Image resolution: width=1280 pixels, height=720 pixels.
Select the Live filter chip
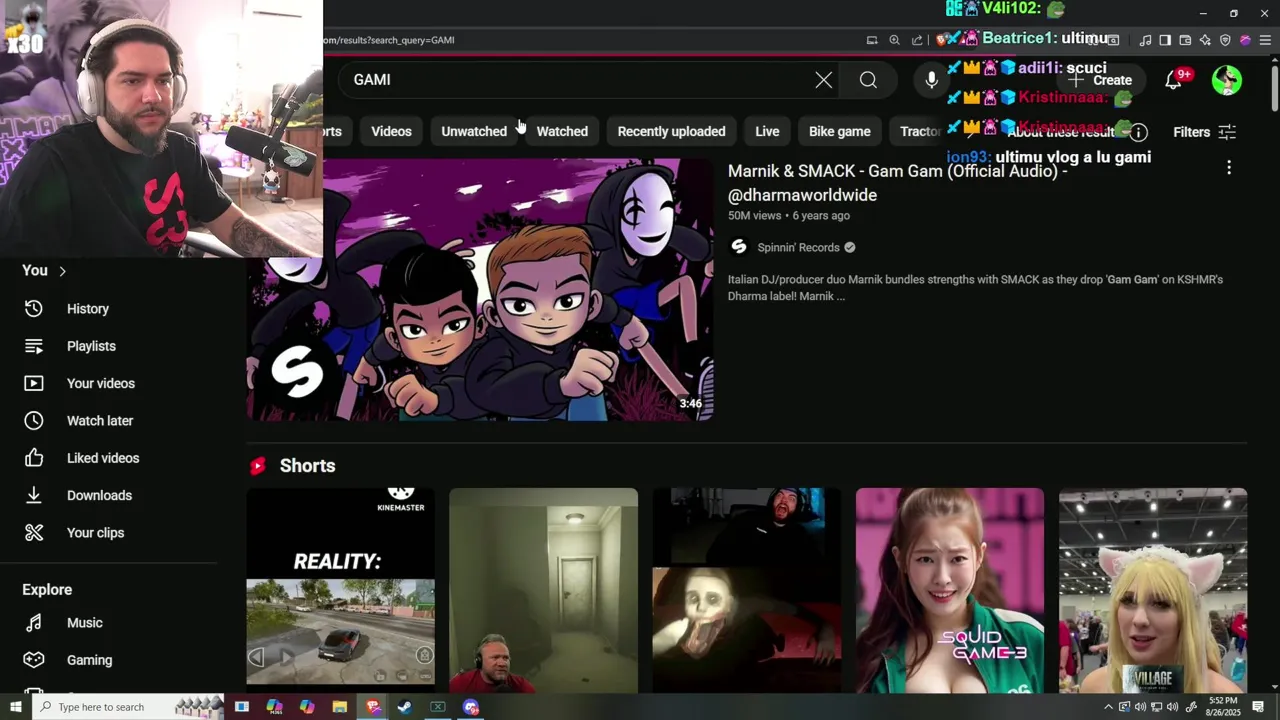(x=767, y=131)
